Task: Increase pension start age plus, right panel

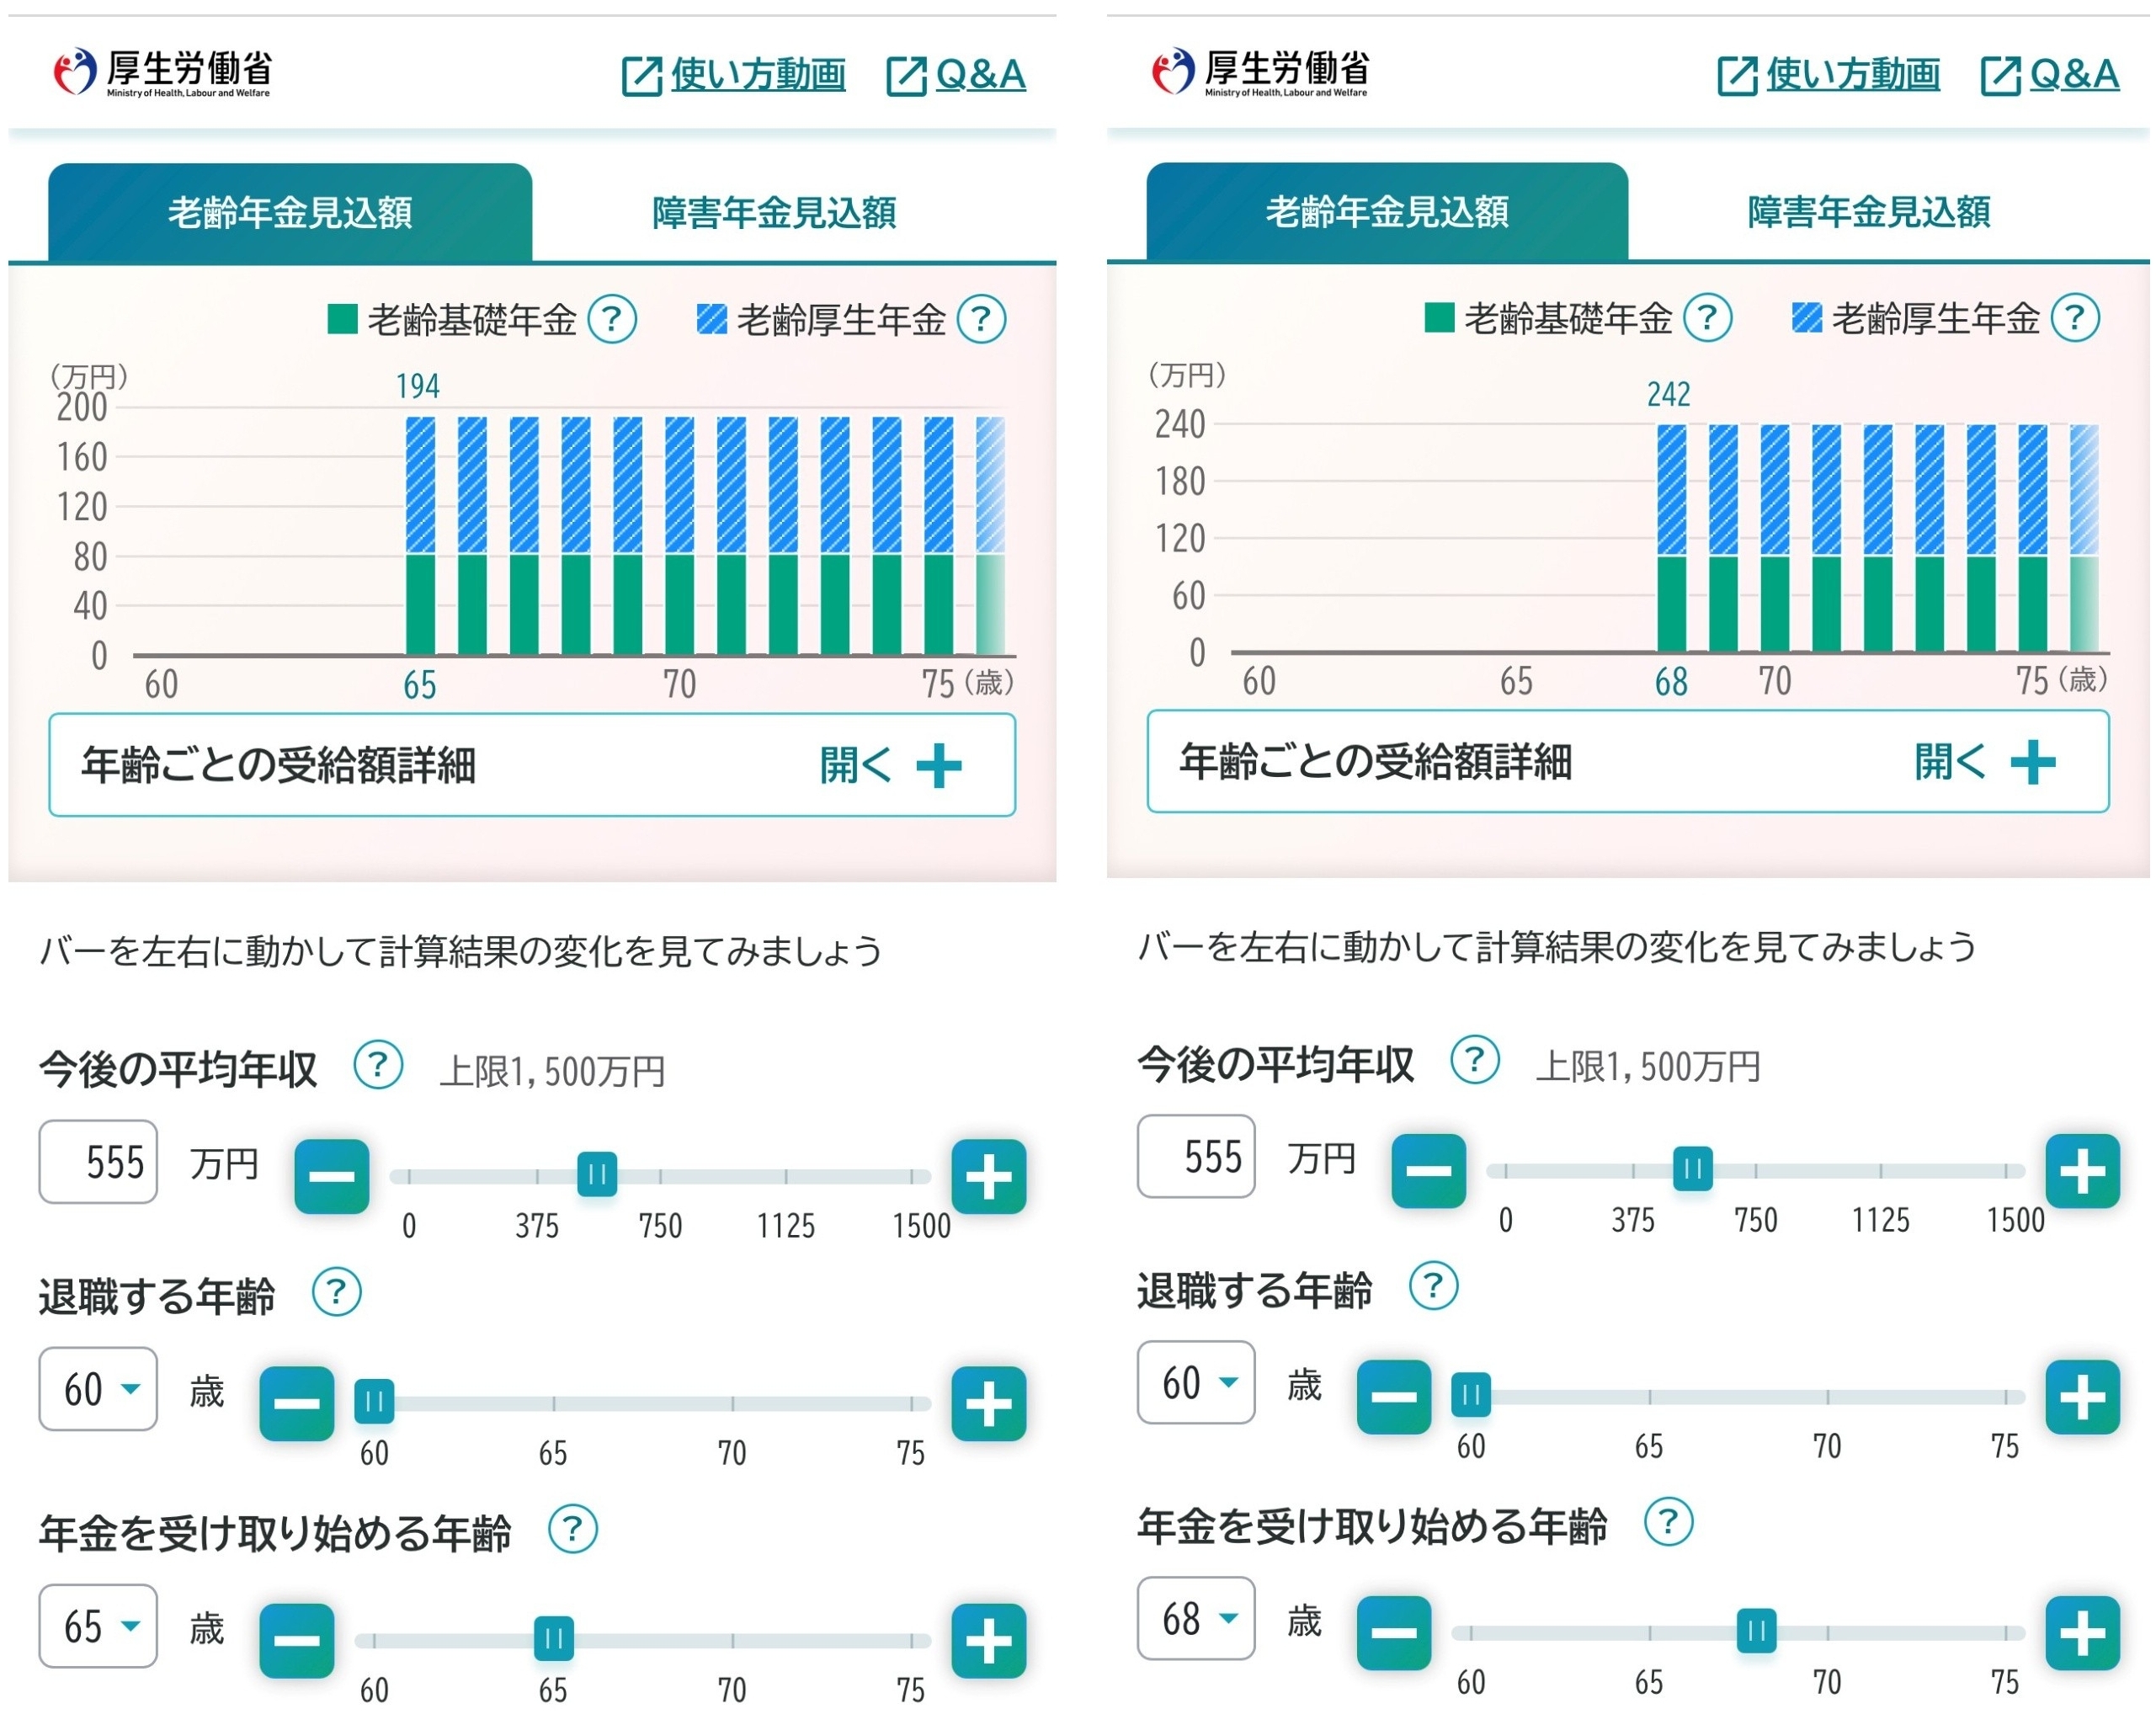Action: pyautogui.click(x=2083, y=1633)
